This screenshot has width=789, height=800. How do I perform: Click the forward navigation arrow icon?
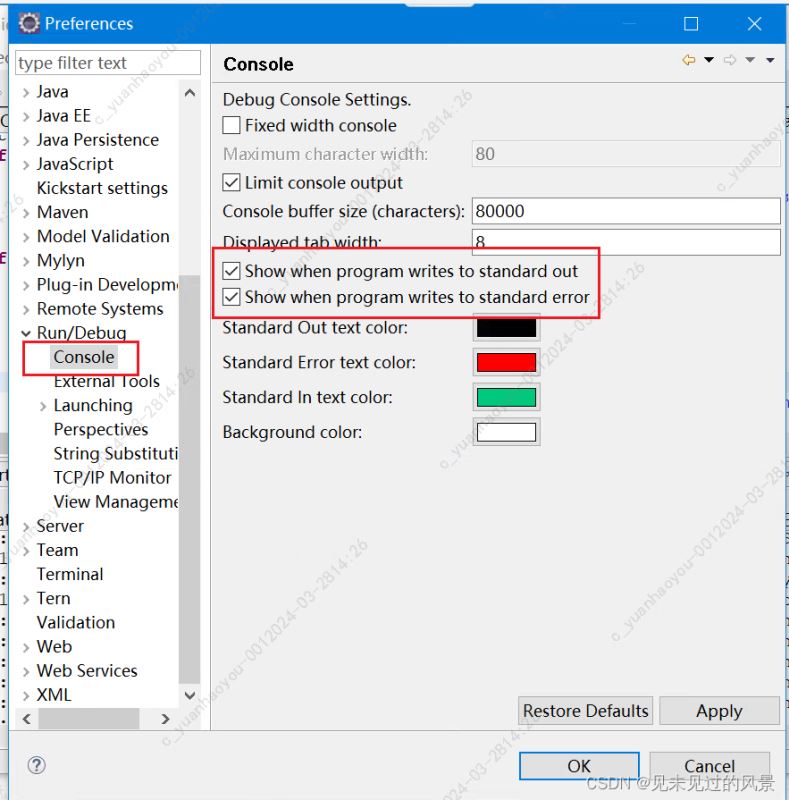click(730, 60)
